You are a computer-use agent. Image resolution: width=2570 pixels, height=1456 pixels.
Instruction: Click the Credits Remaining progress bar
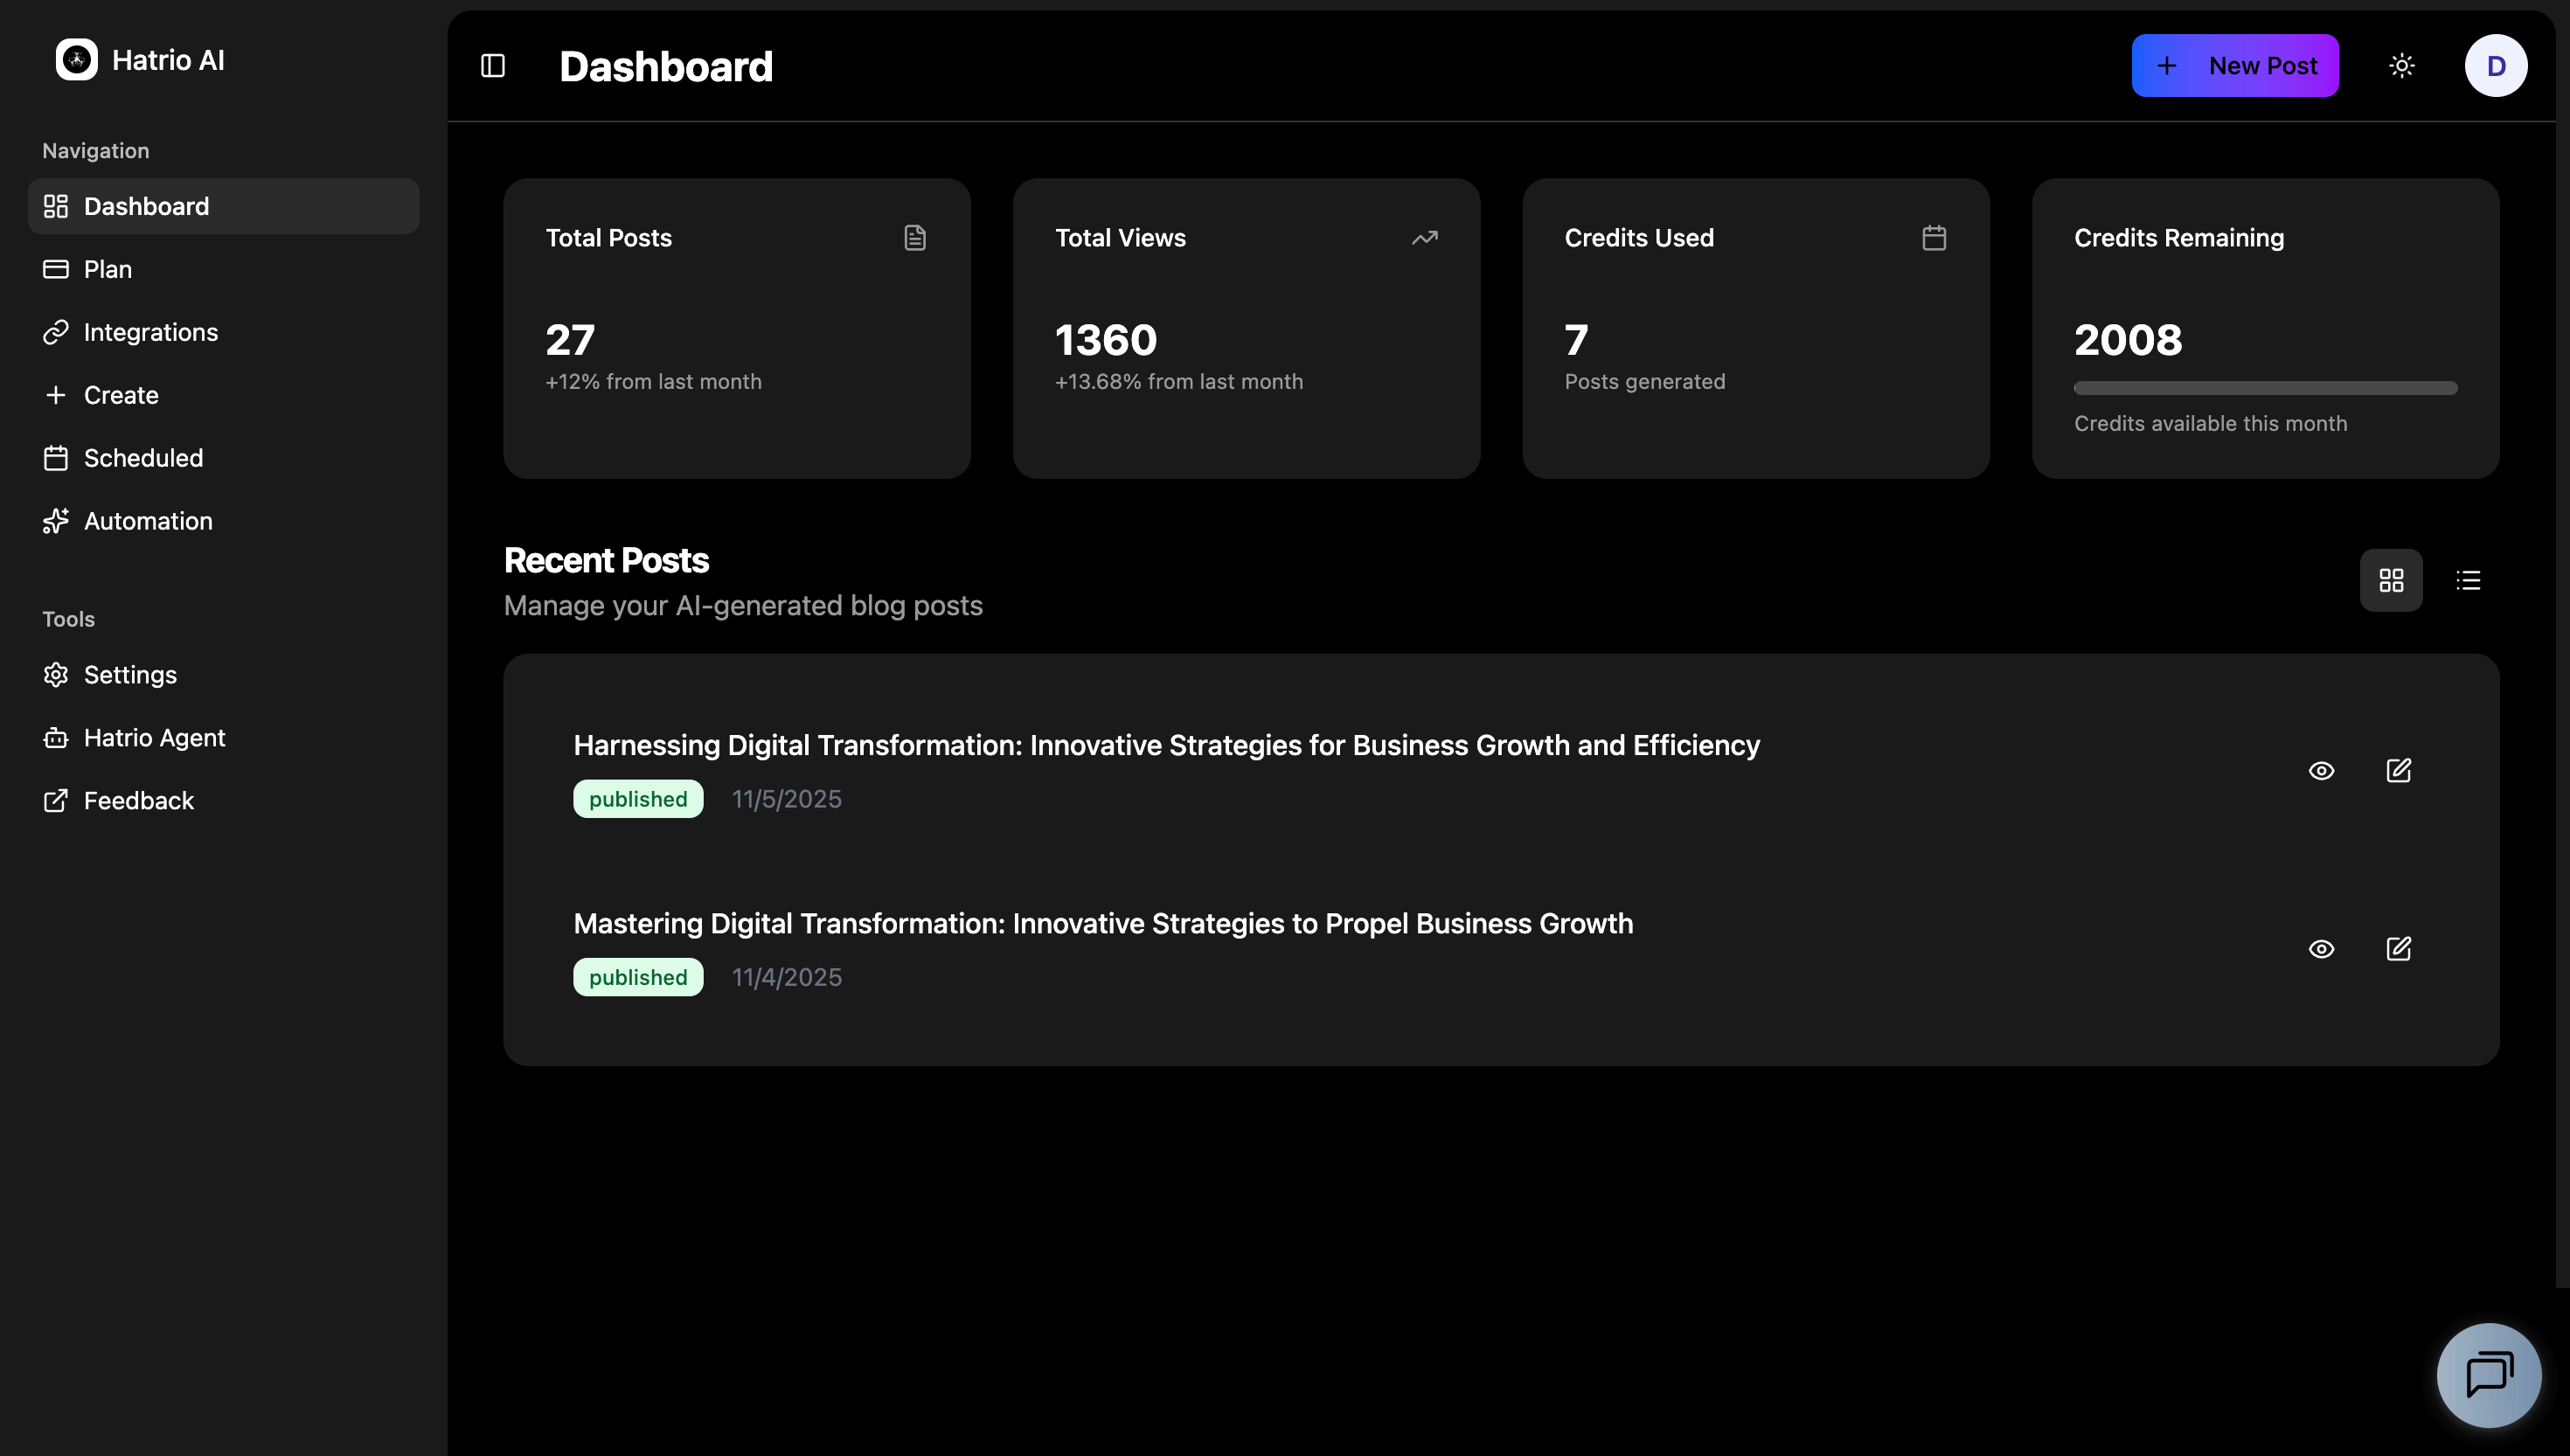(2265, 387)
